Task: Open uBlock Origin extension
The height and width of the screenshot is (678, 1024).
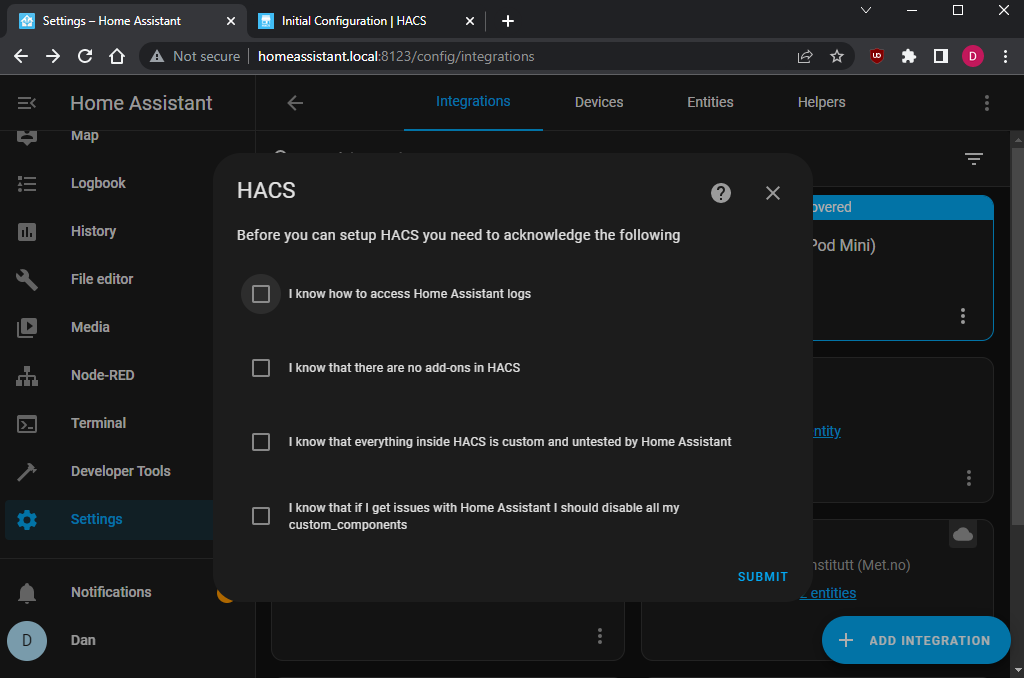Action: point(876,56)
